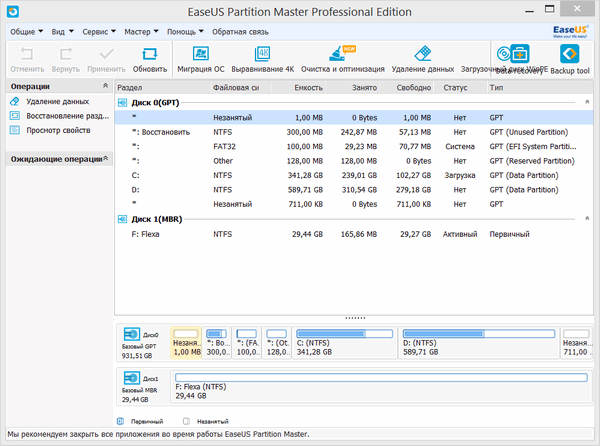
Task: Open the Выравнивание 4K alignment tool
Action: (x=262, y=54)
